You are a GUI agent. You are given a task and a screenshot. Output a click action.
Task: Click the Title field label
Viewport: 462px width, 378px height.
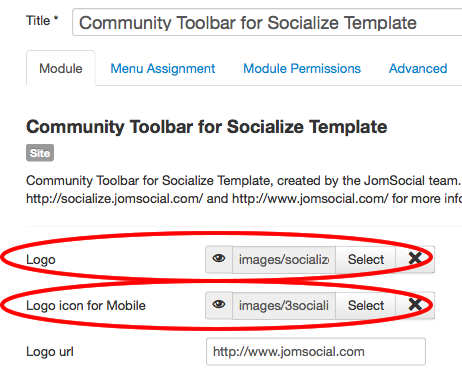42,21
